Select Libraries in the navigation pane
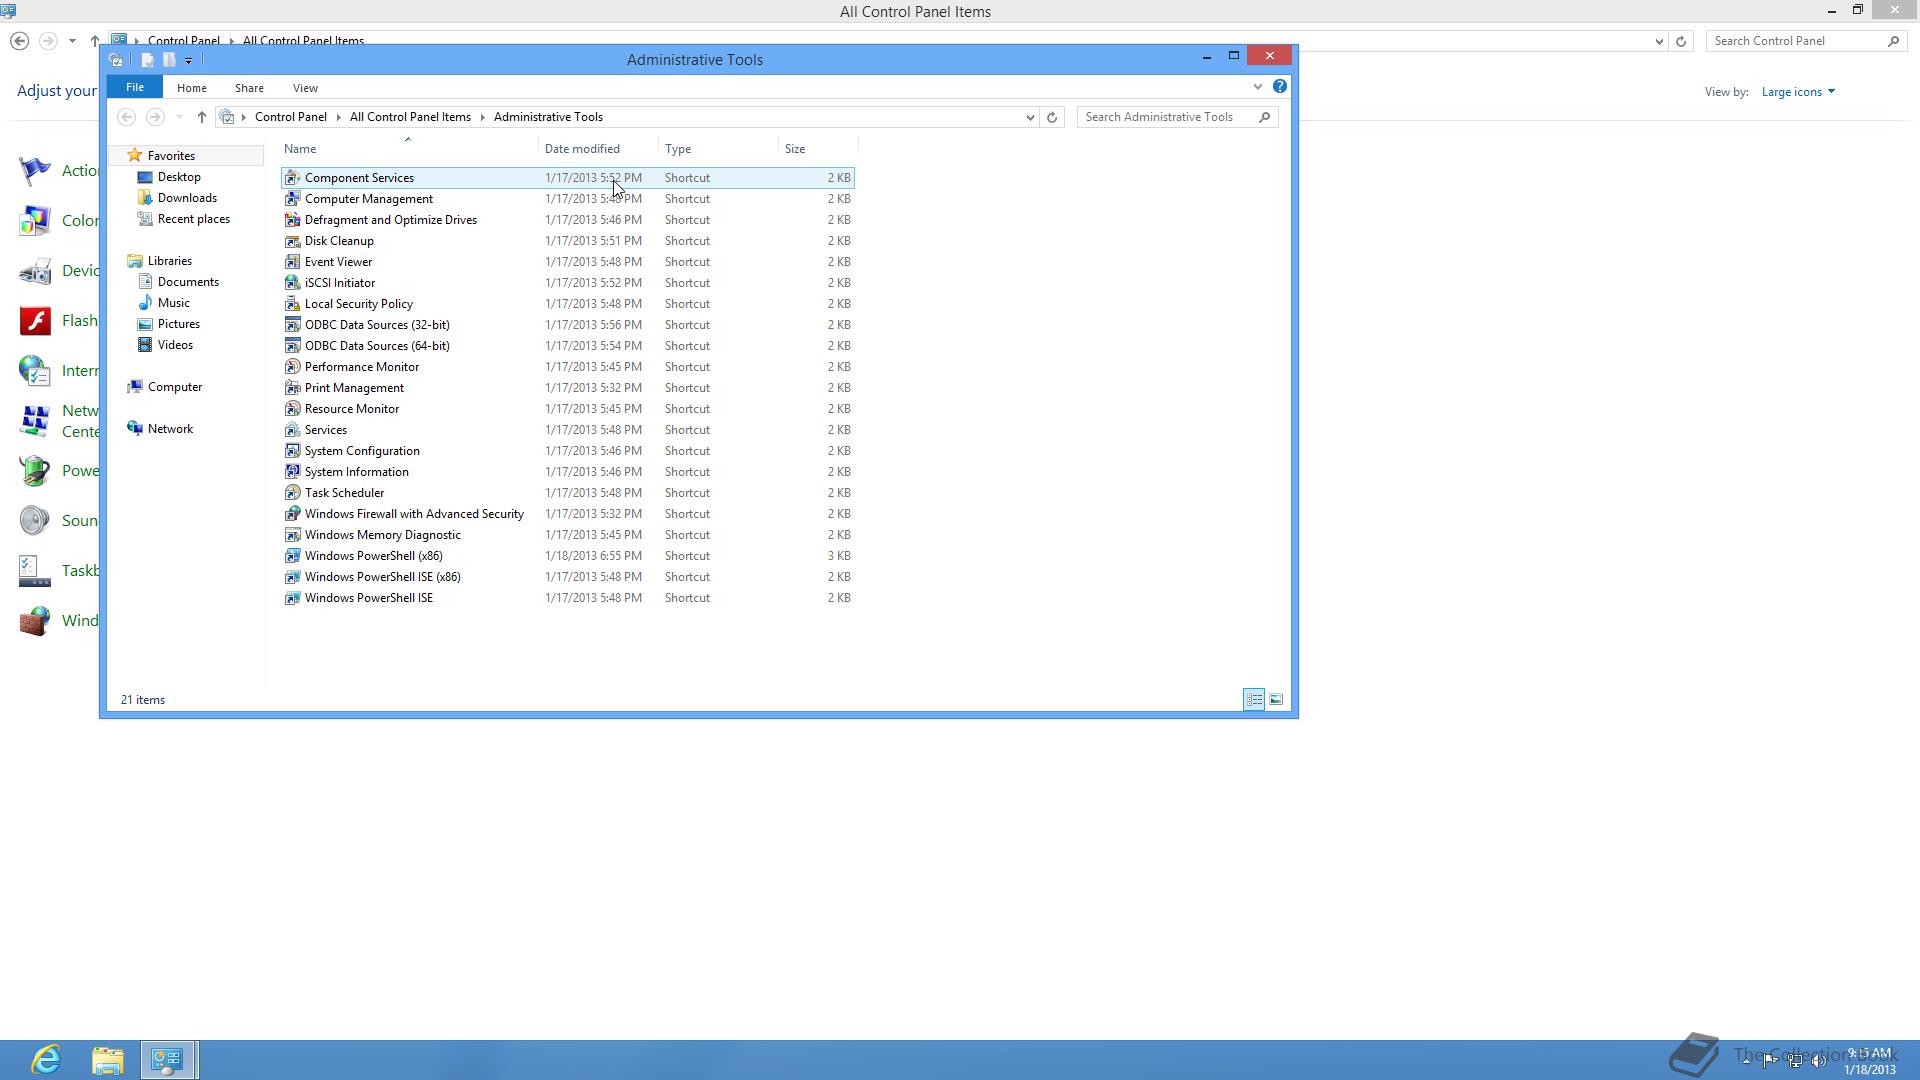 coord(169,261)
